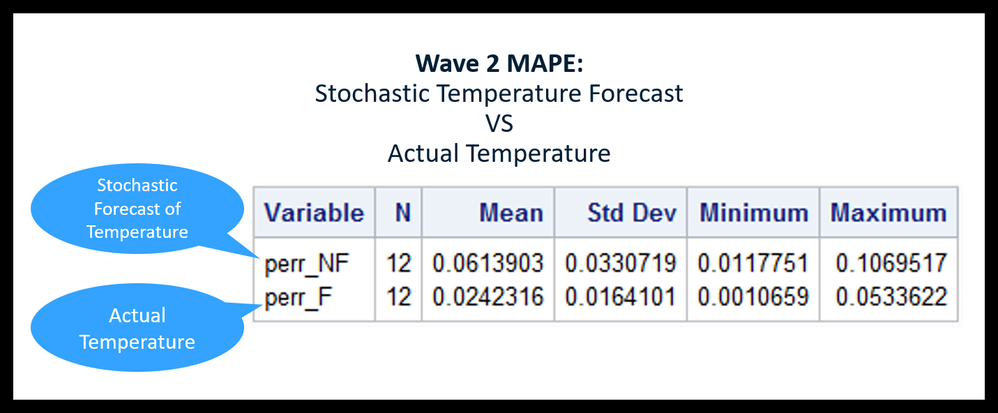
Task: Click the Minimum column header
Action: [x=753, y=212]
